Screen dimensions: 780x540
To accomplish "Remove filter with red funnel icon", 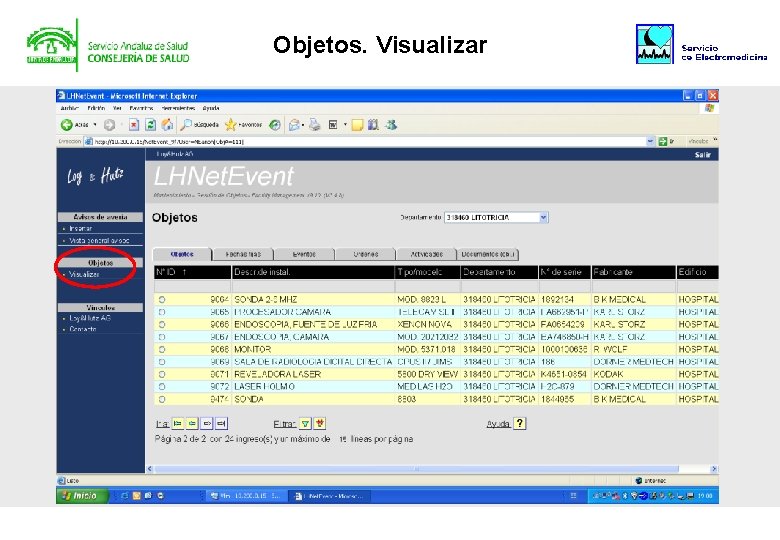I will pos(320,424).
